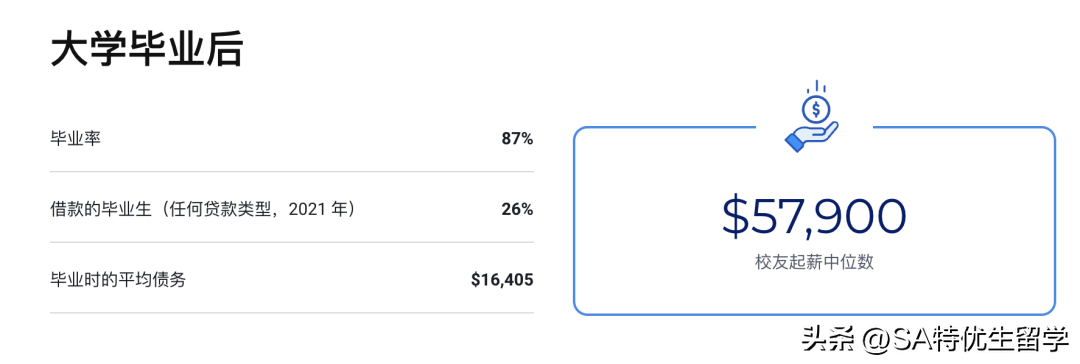Click the dollar coin symbol icon
The width and height of the screenshot is (1080, 364).
tap(816, 108)
